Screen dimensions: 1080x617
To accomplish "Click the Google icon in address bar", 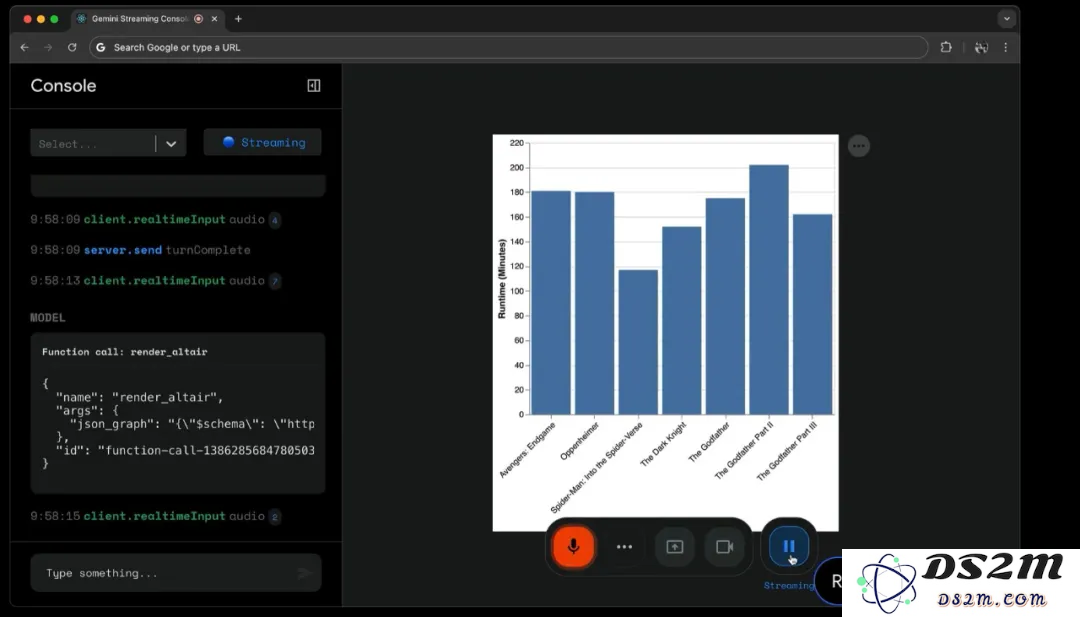I will (101, 48).
